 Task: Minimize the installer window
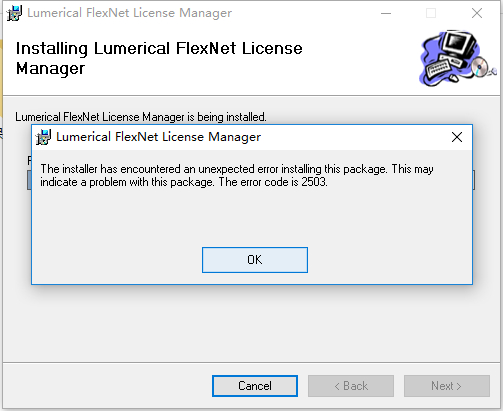pos(386,13)
